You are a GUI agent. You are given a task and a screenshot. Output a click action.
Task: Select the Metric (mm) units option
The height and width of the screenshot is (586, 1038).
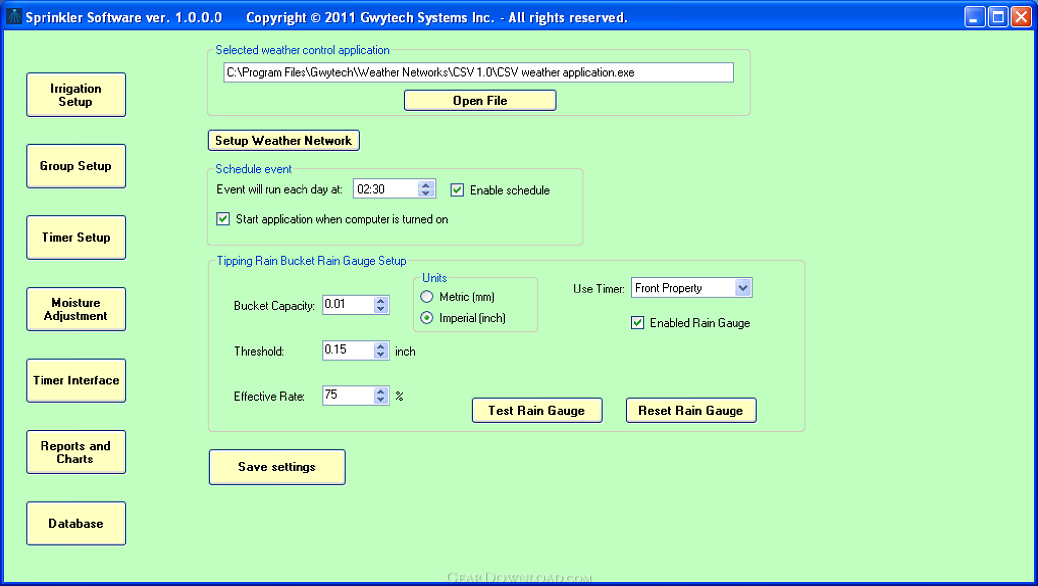[427, 297]
